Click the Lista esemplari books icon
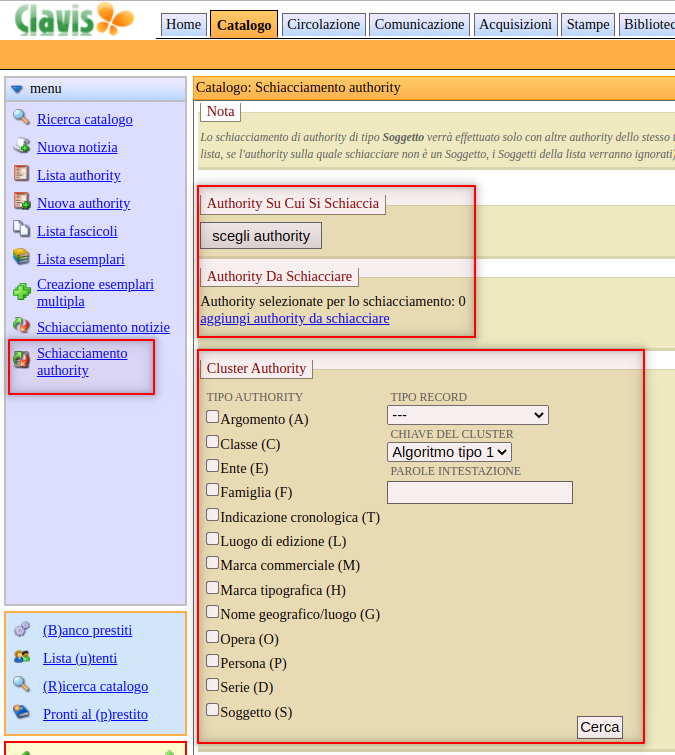 pyautogui.click(x=21, y=258)
